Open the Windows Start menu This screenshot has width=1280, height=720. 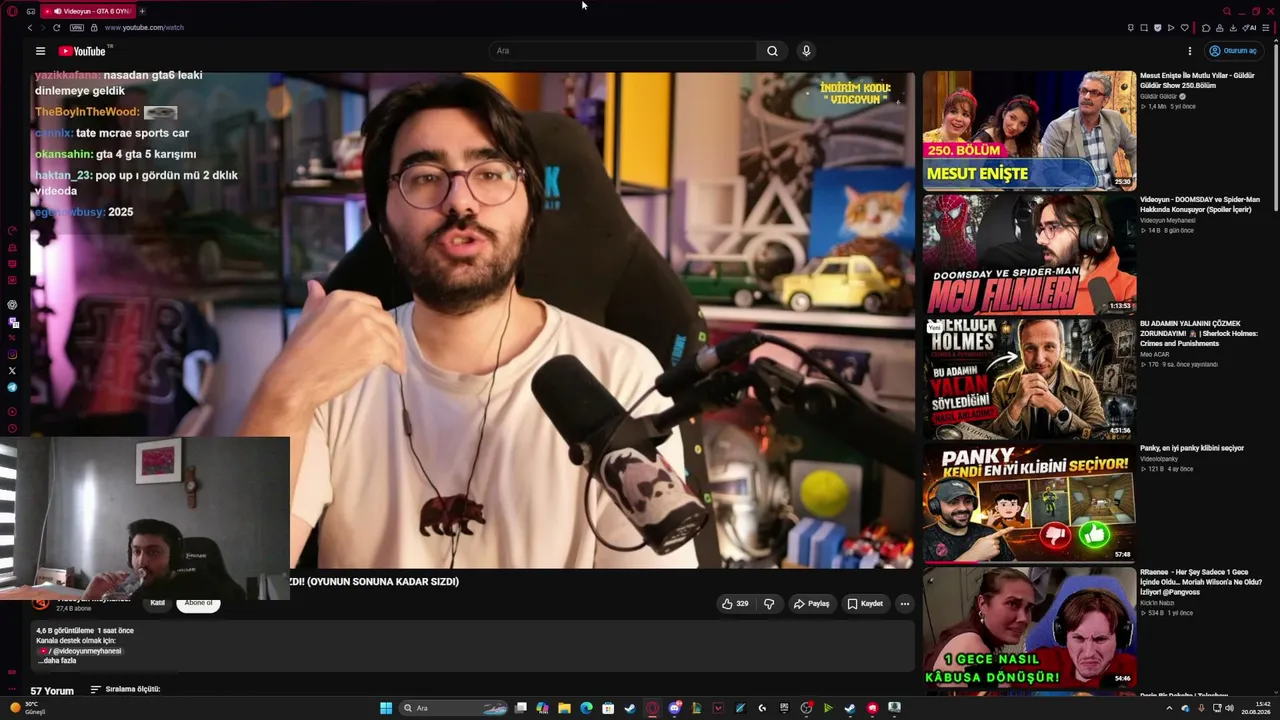pos(386,708)
